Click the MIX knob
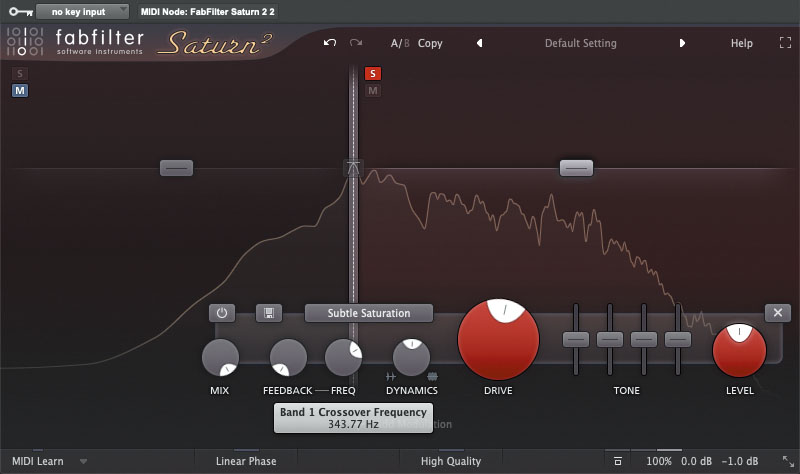 pyautogui.click(x=220, y=357)
